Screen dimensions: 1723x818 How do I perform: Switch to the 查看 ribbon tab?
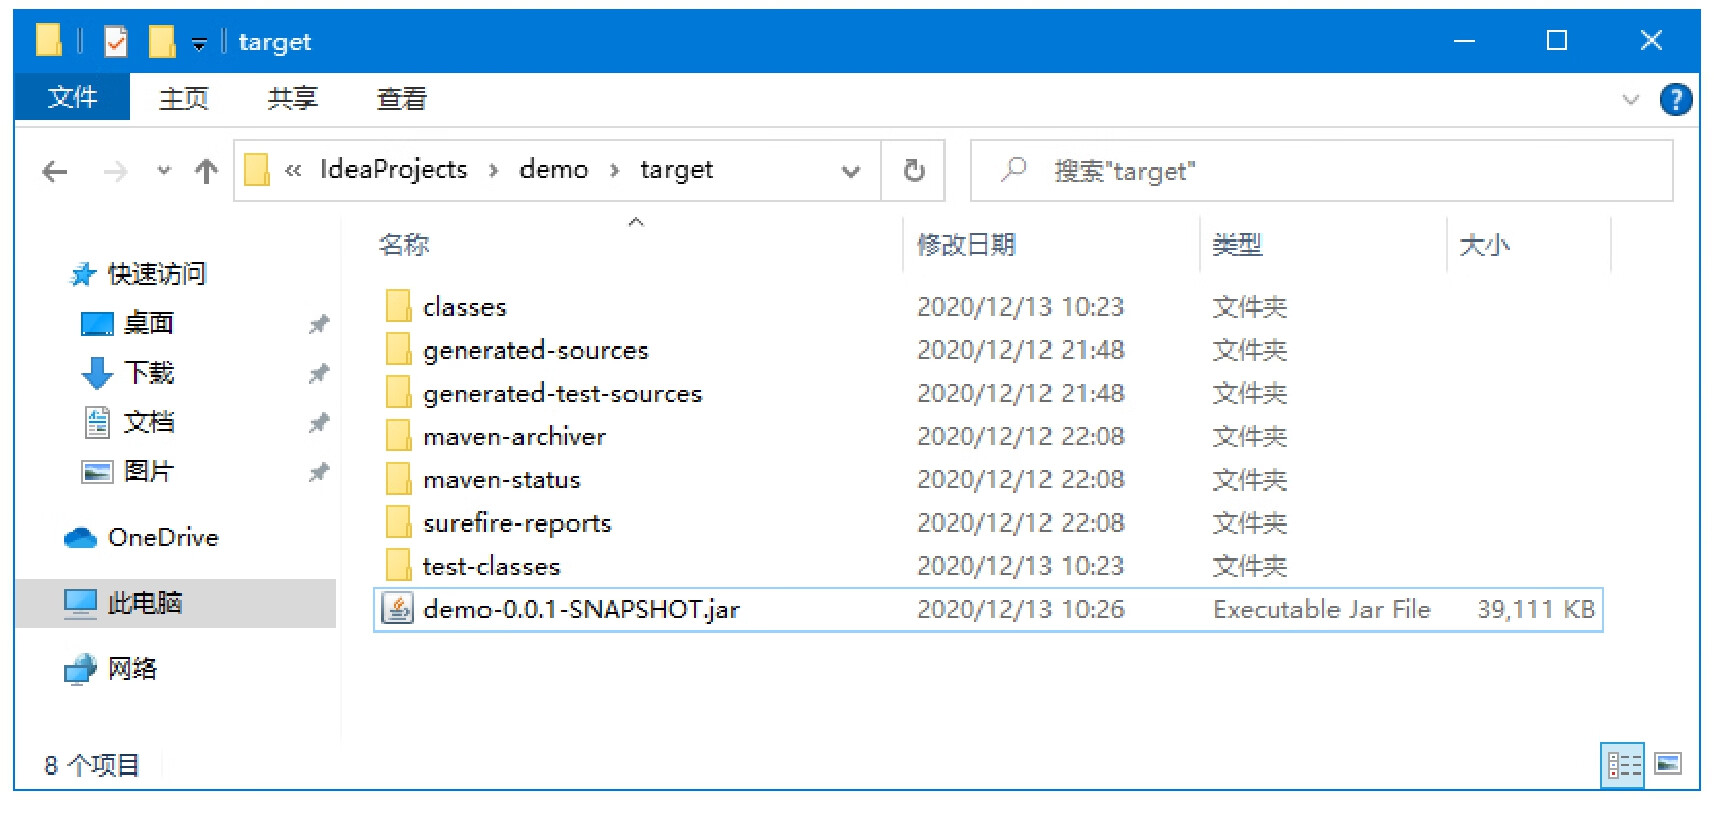tap(401, 98)
